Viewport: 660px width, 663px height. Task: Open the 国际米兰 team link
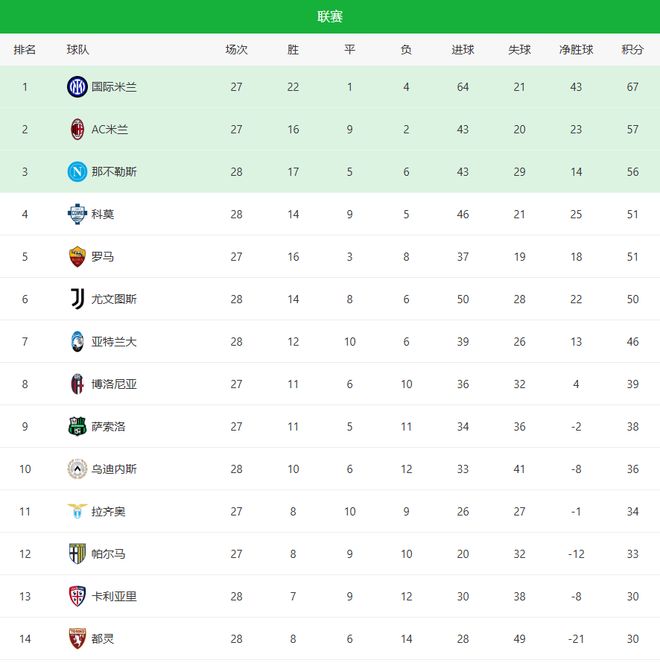[x=114, y=87]
